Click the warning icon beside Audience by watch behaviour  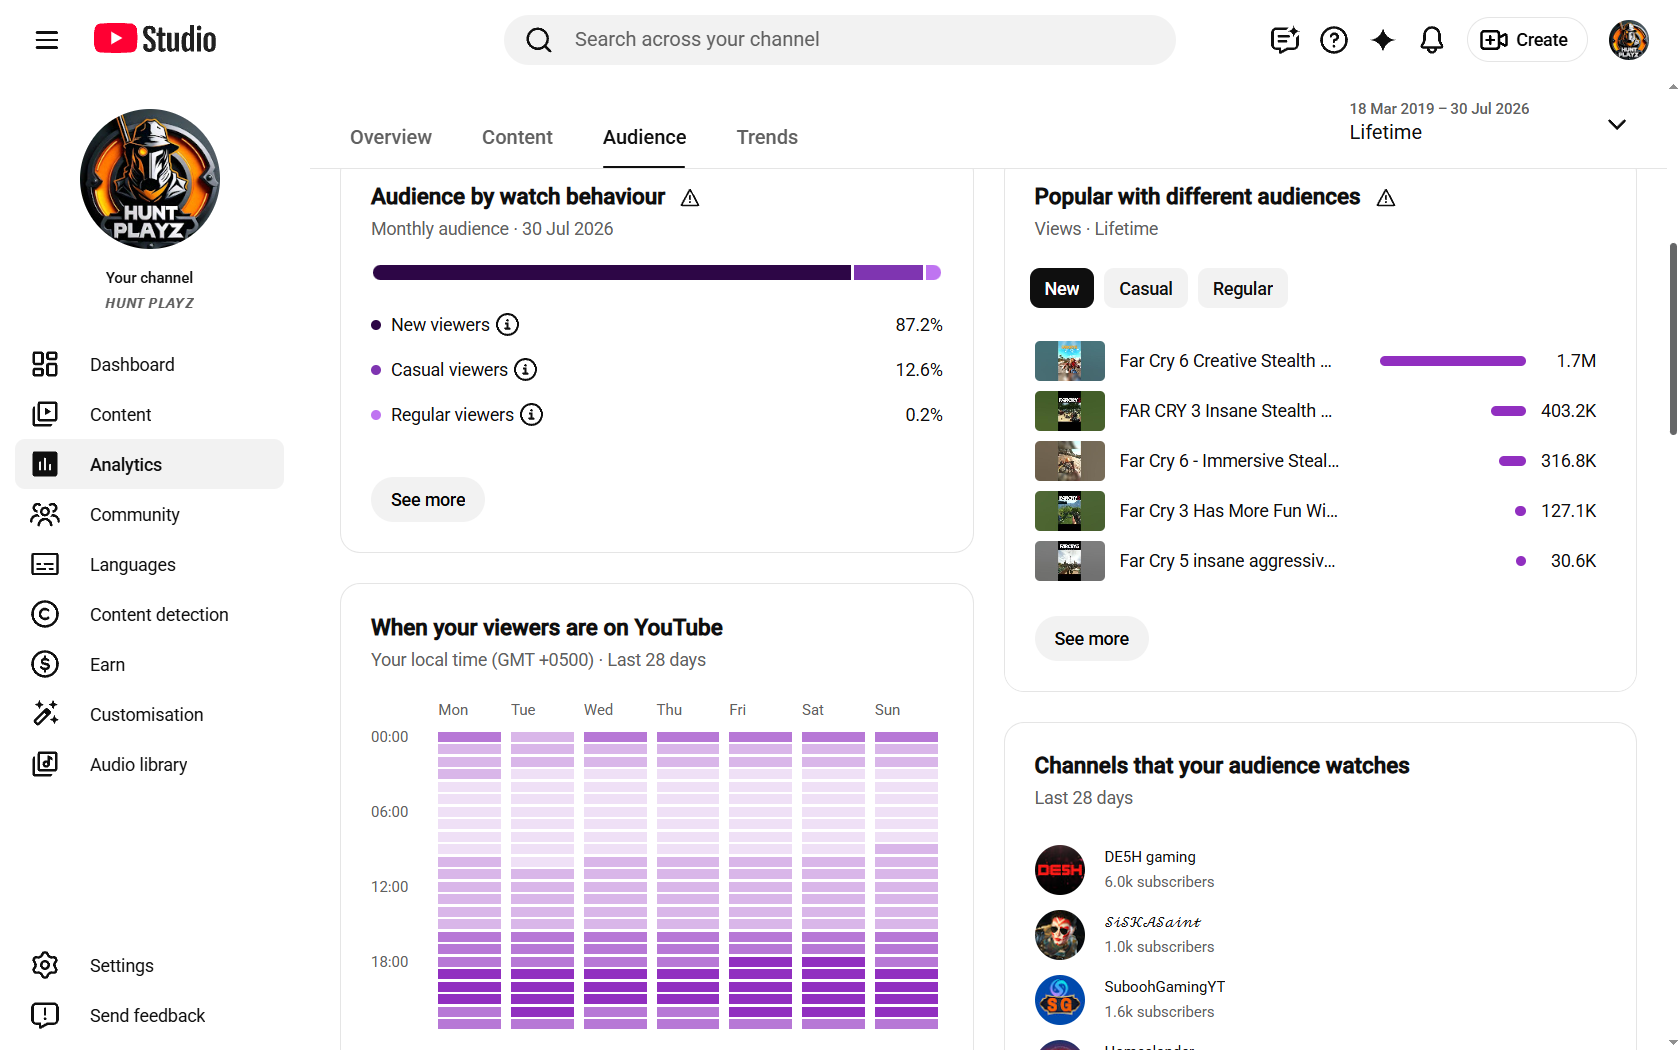[x=690, y=198]
